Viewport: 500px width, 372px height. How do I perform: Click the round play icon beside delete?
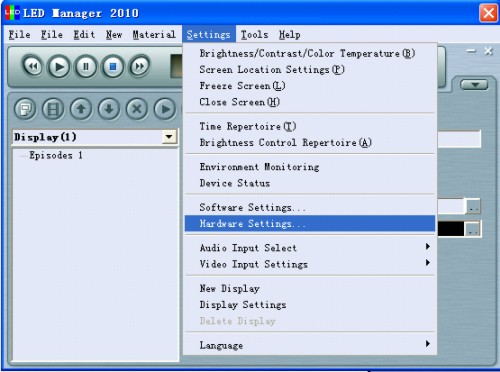[x=165, y=109]
